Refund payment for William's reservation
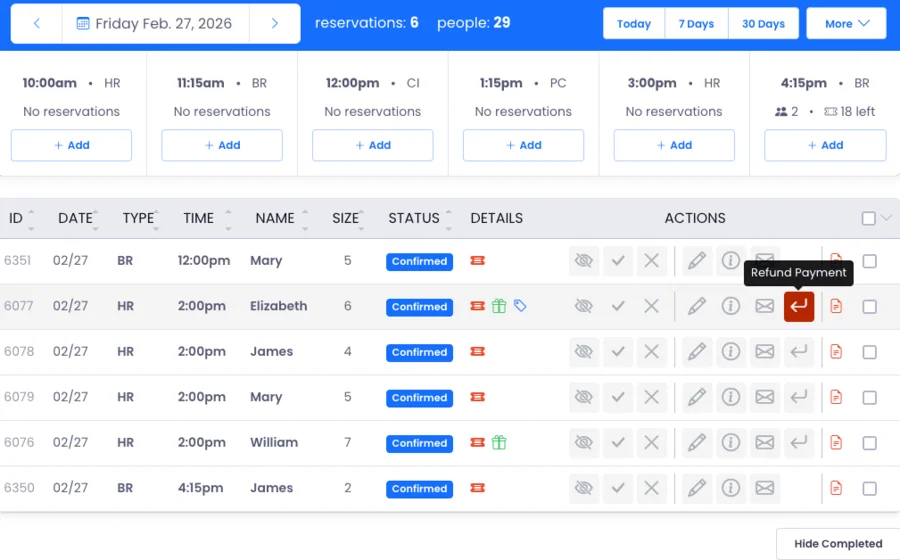Viewport: 900px width, 560px height. (799, 442)
